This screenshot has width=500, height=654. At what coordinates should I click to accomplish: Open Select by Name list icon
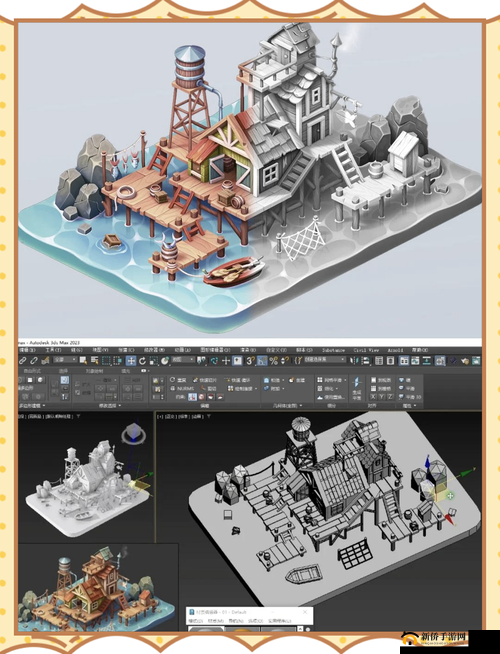(x=95, y=360)
